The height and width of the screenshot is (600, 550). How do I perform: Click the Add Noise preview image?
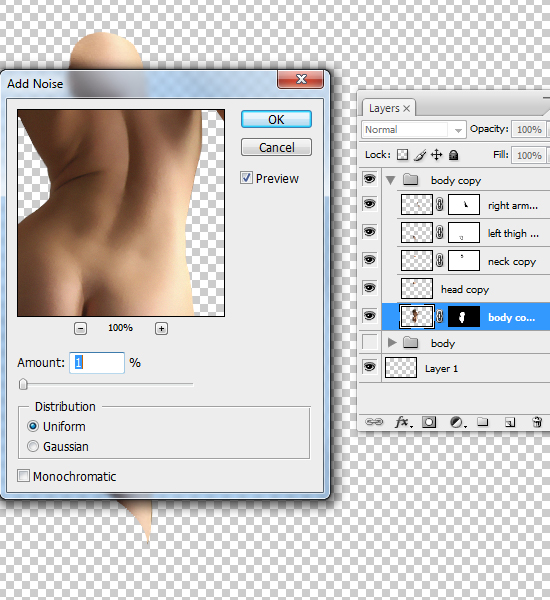[121, 213]
